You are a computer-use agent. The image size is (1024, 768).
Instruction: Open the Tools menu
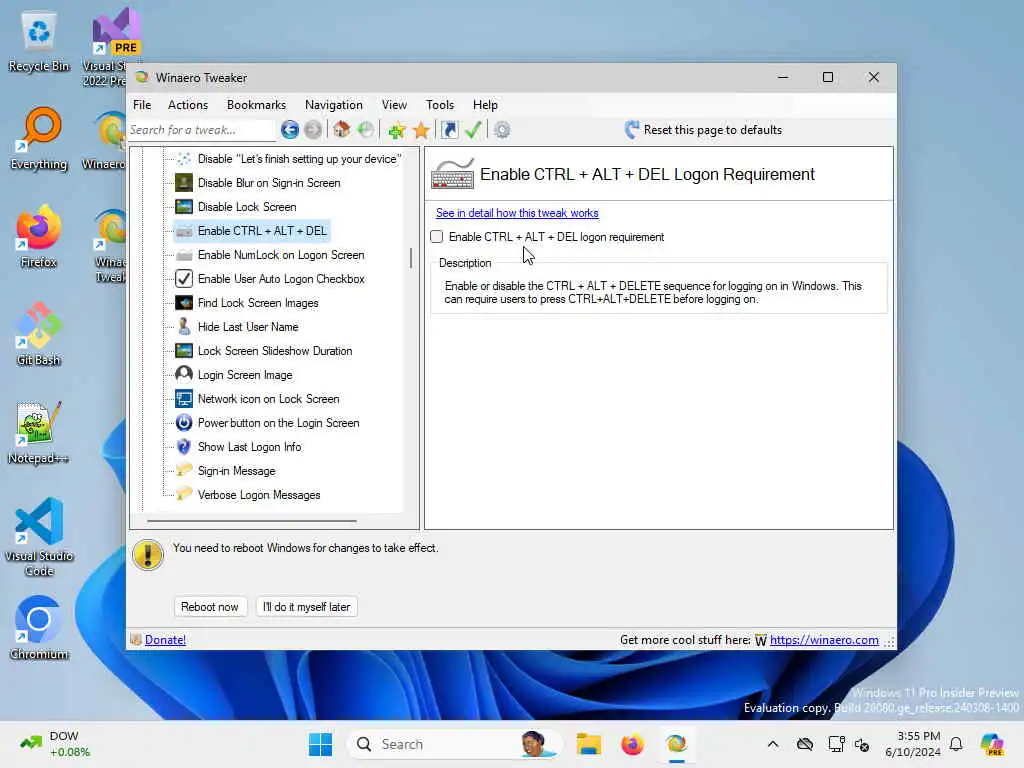click(x=440, y=104)
